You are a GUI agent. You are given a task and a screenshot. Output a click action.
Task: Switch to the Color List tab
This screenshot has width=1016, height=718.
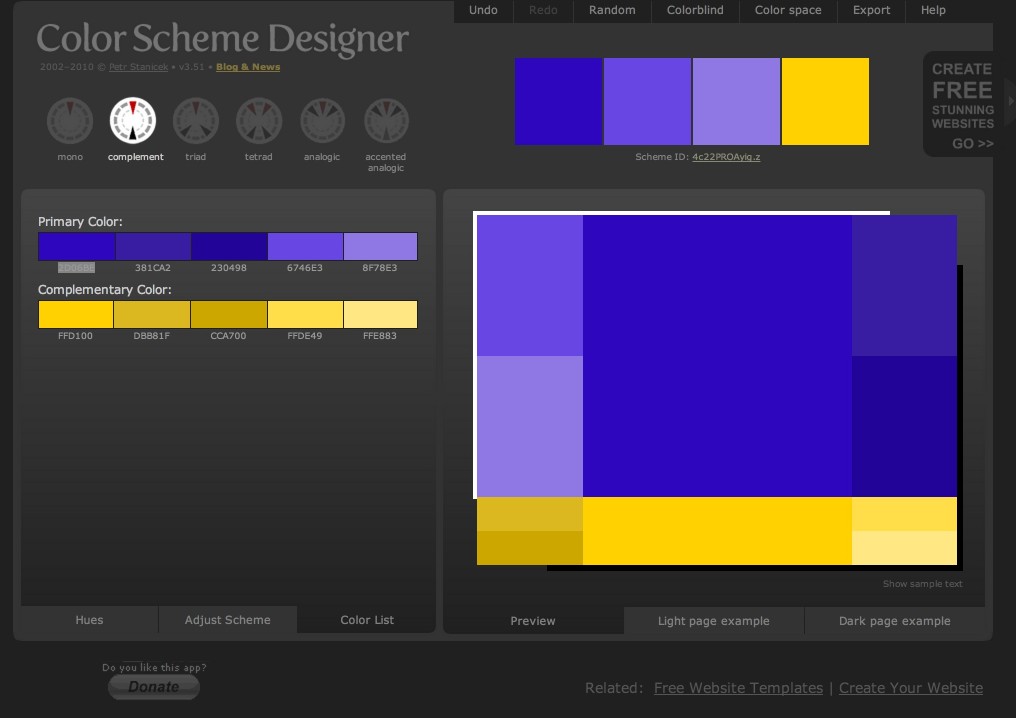366,620
